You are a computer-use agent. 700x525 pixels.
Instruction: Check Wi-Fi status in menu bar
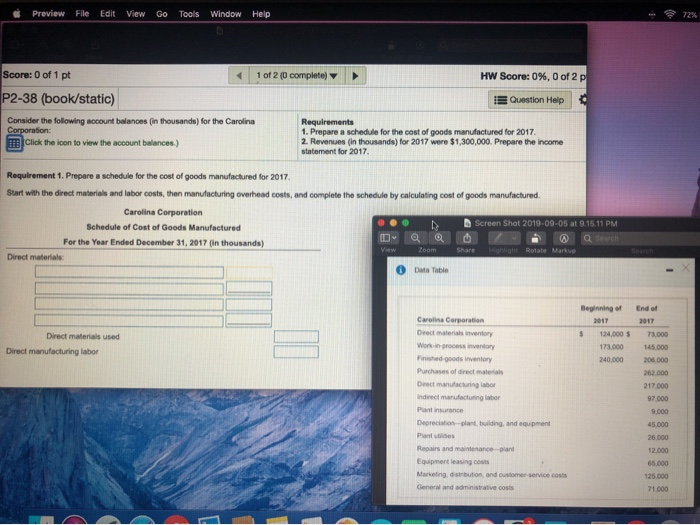click(x=670, y=14)
